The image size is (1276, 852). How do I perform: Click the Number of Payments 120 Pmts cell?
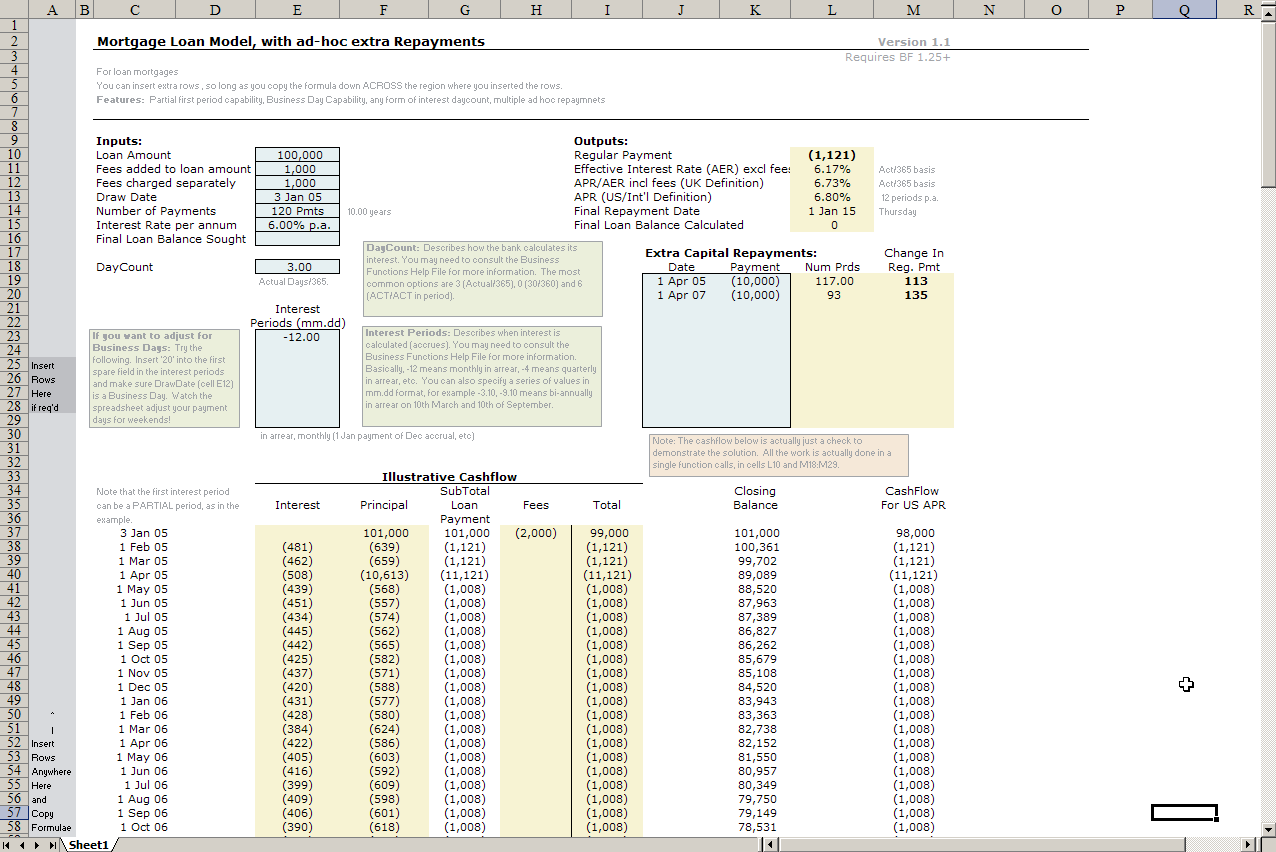click(297, 211)
